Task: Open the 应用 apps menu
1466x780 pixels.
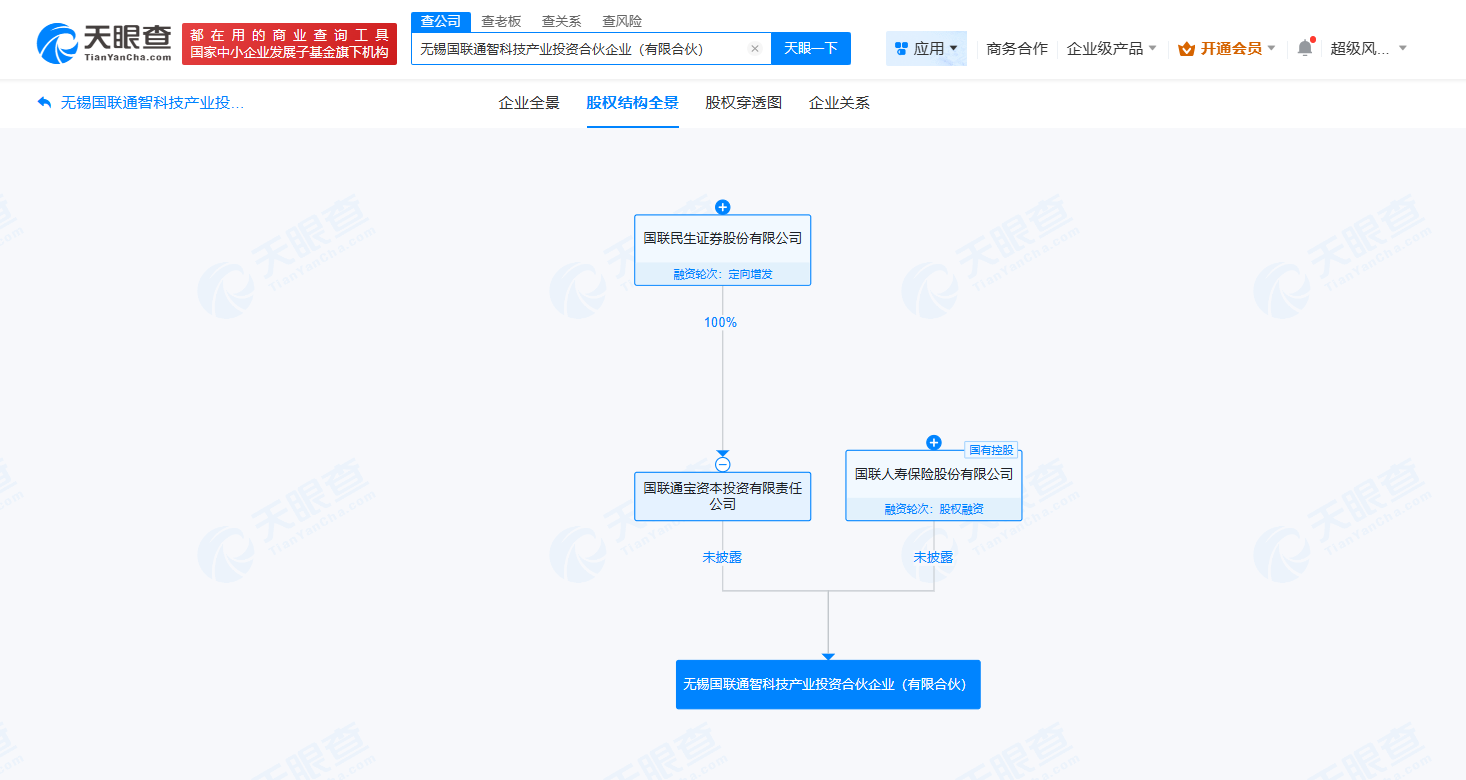Action: [x=925, y=48]
